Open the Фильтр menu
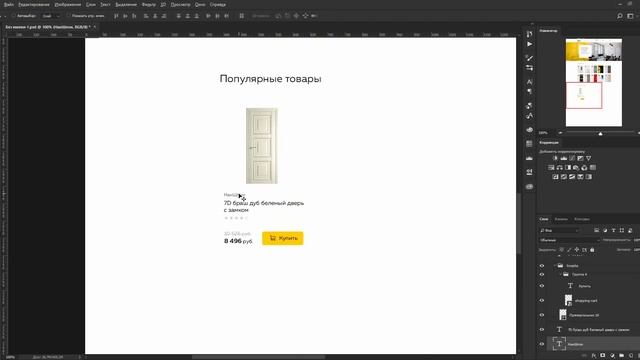Viewport: 640px width, 360px height. point(149,4)
